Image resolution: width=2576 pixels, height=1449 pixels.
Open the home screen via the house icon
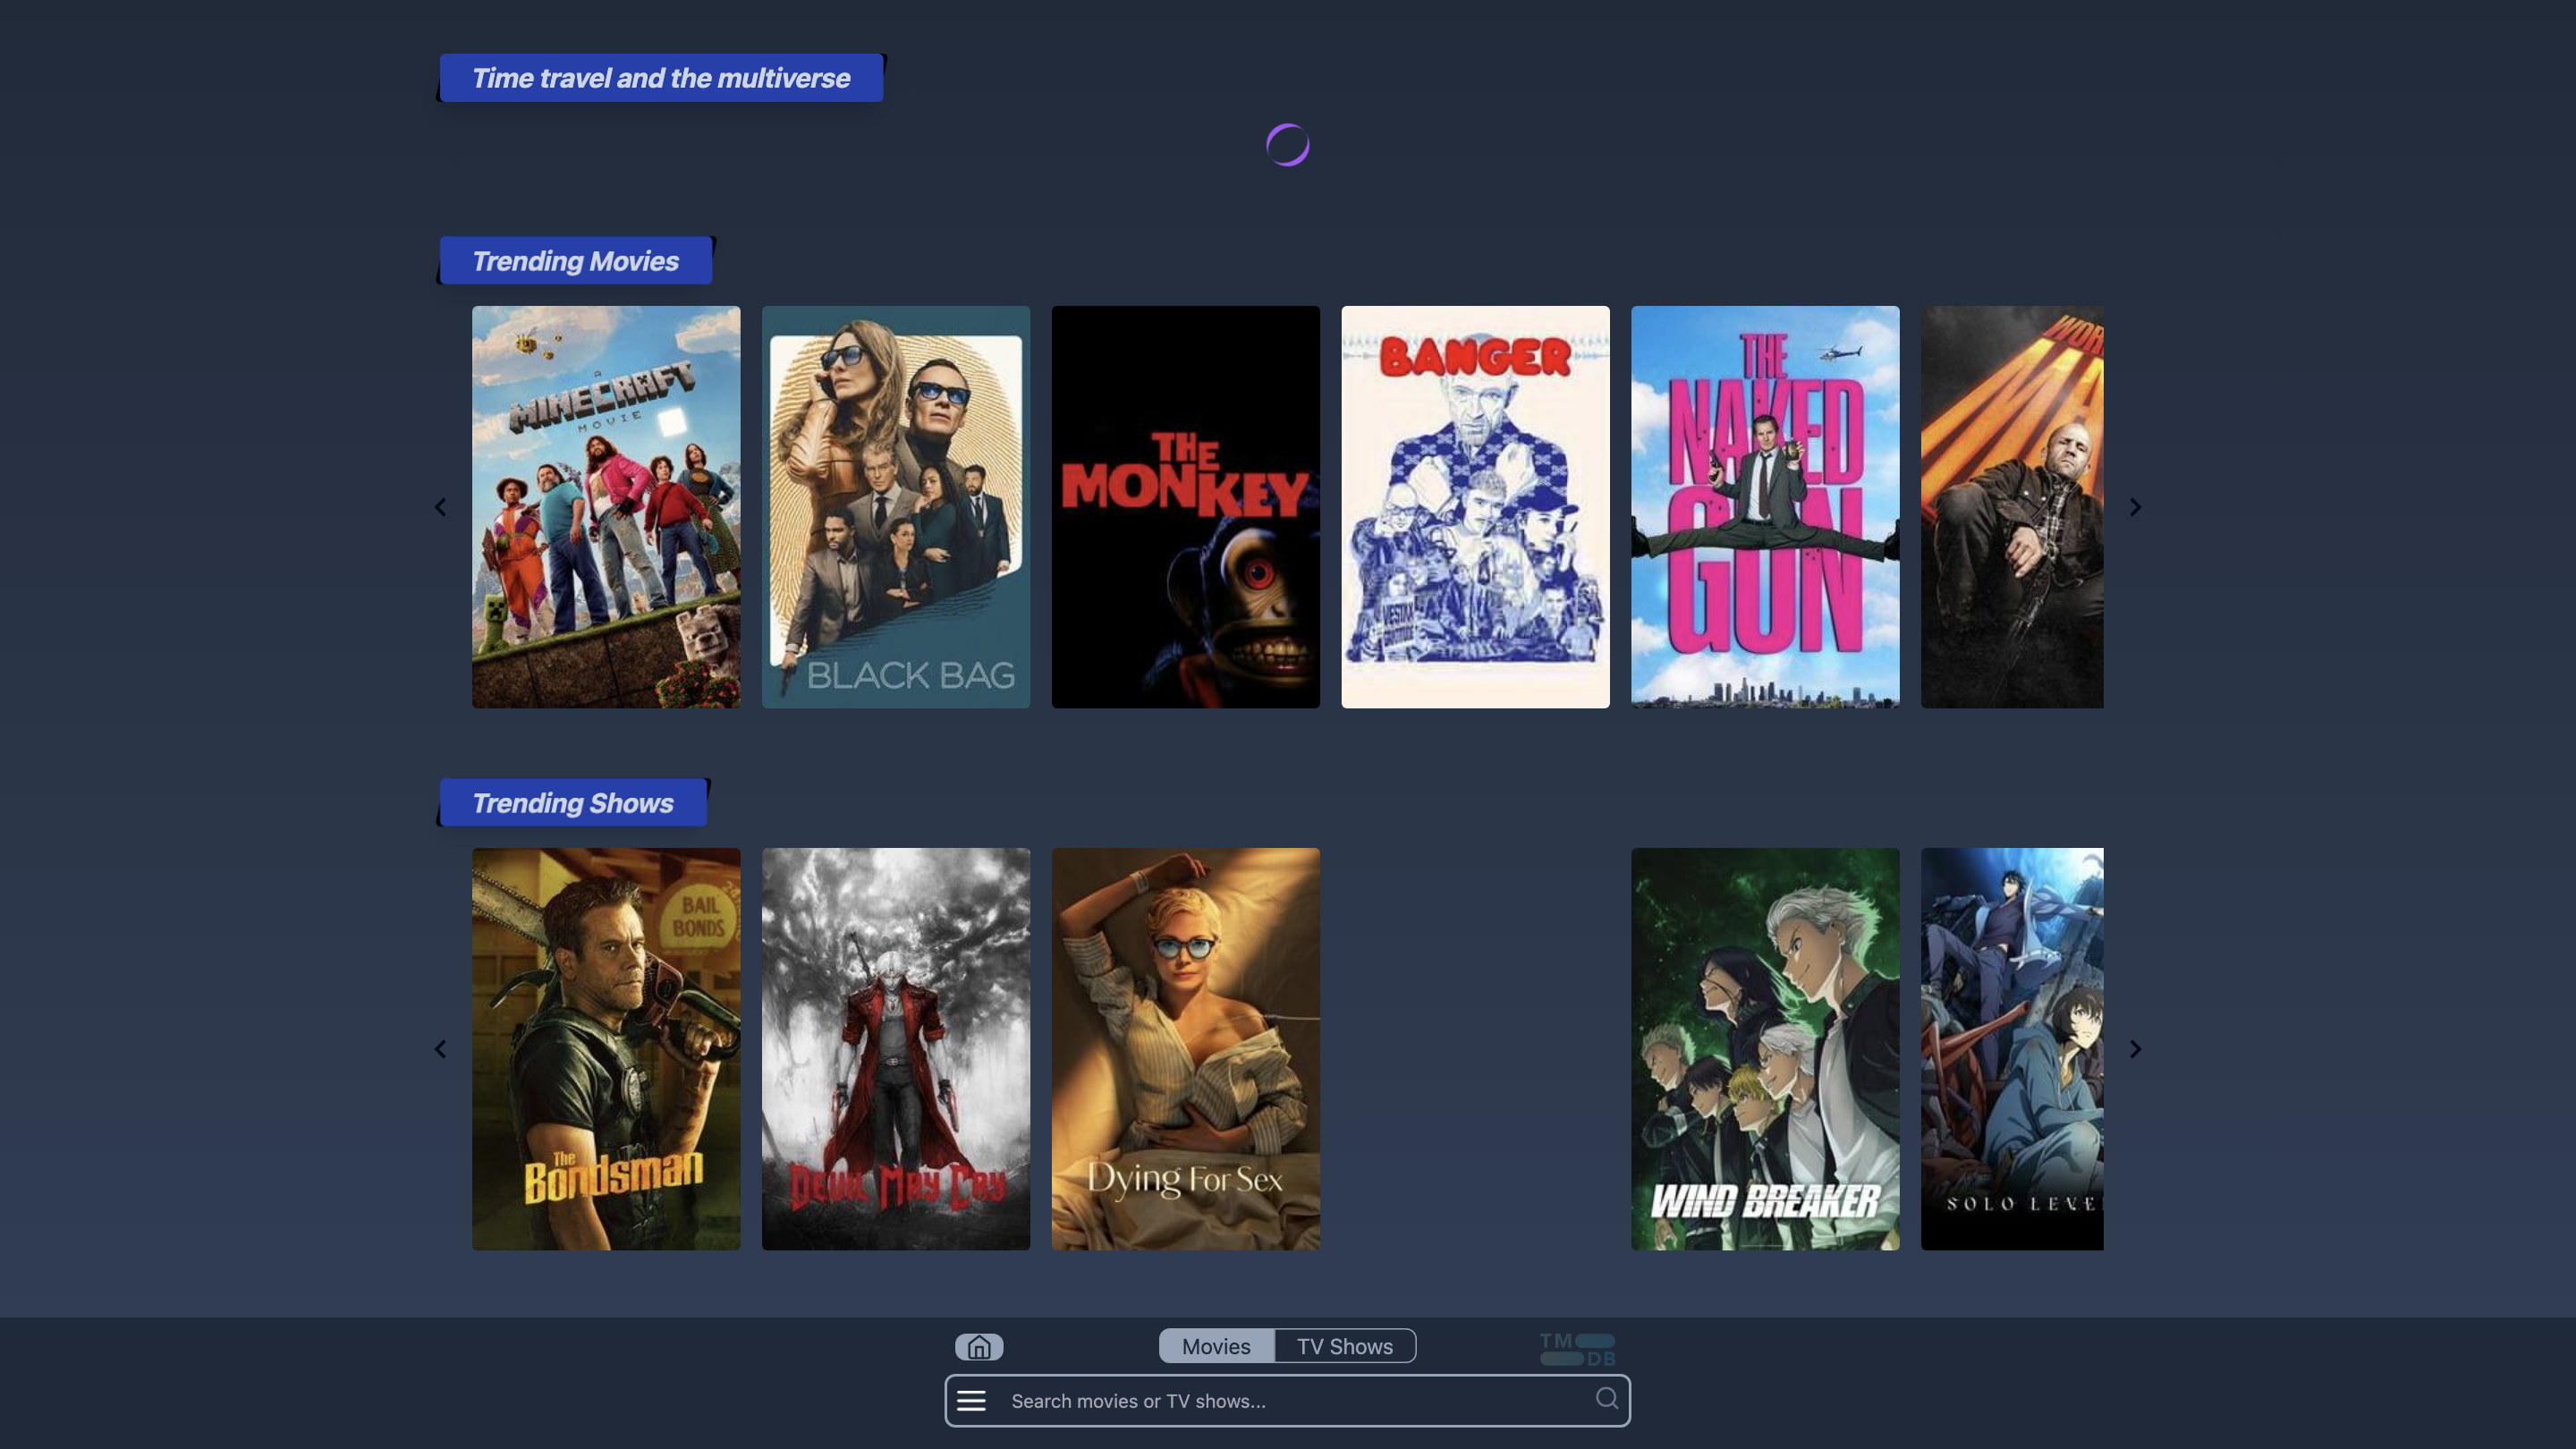point(979,1346)
